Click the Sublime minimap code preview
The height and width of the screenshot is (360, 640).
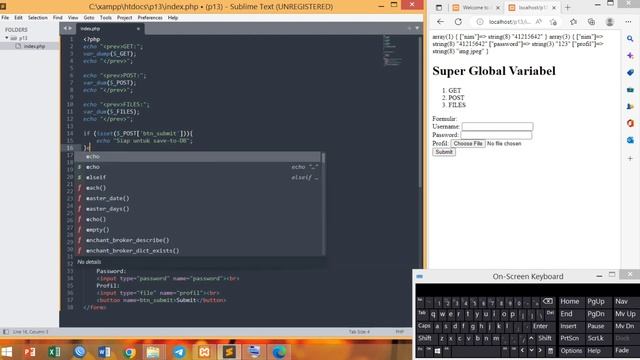[x=392, y=51]
